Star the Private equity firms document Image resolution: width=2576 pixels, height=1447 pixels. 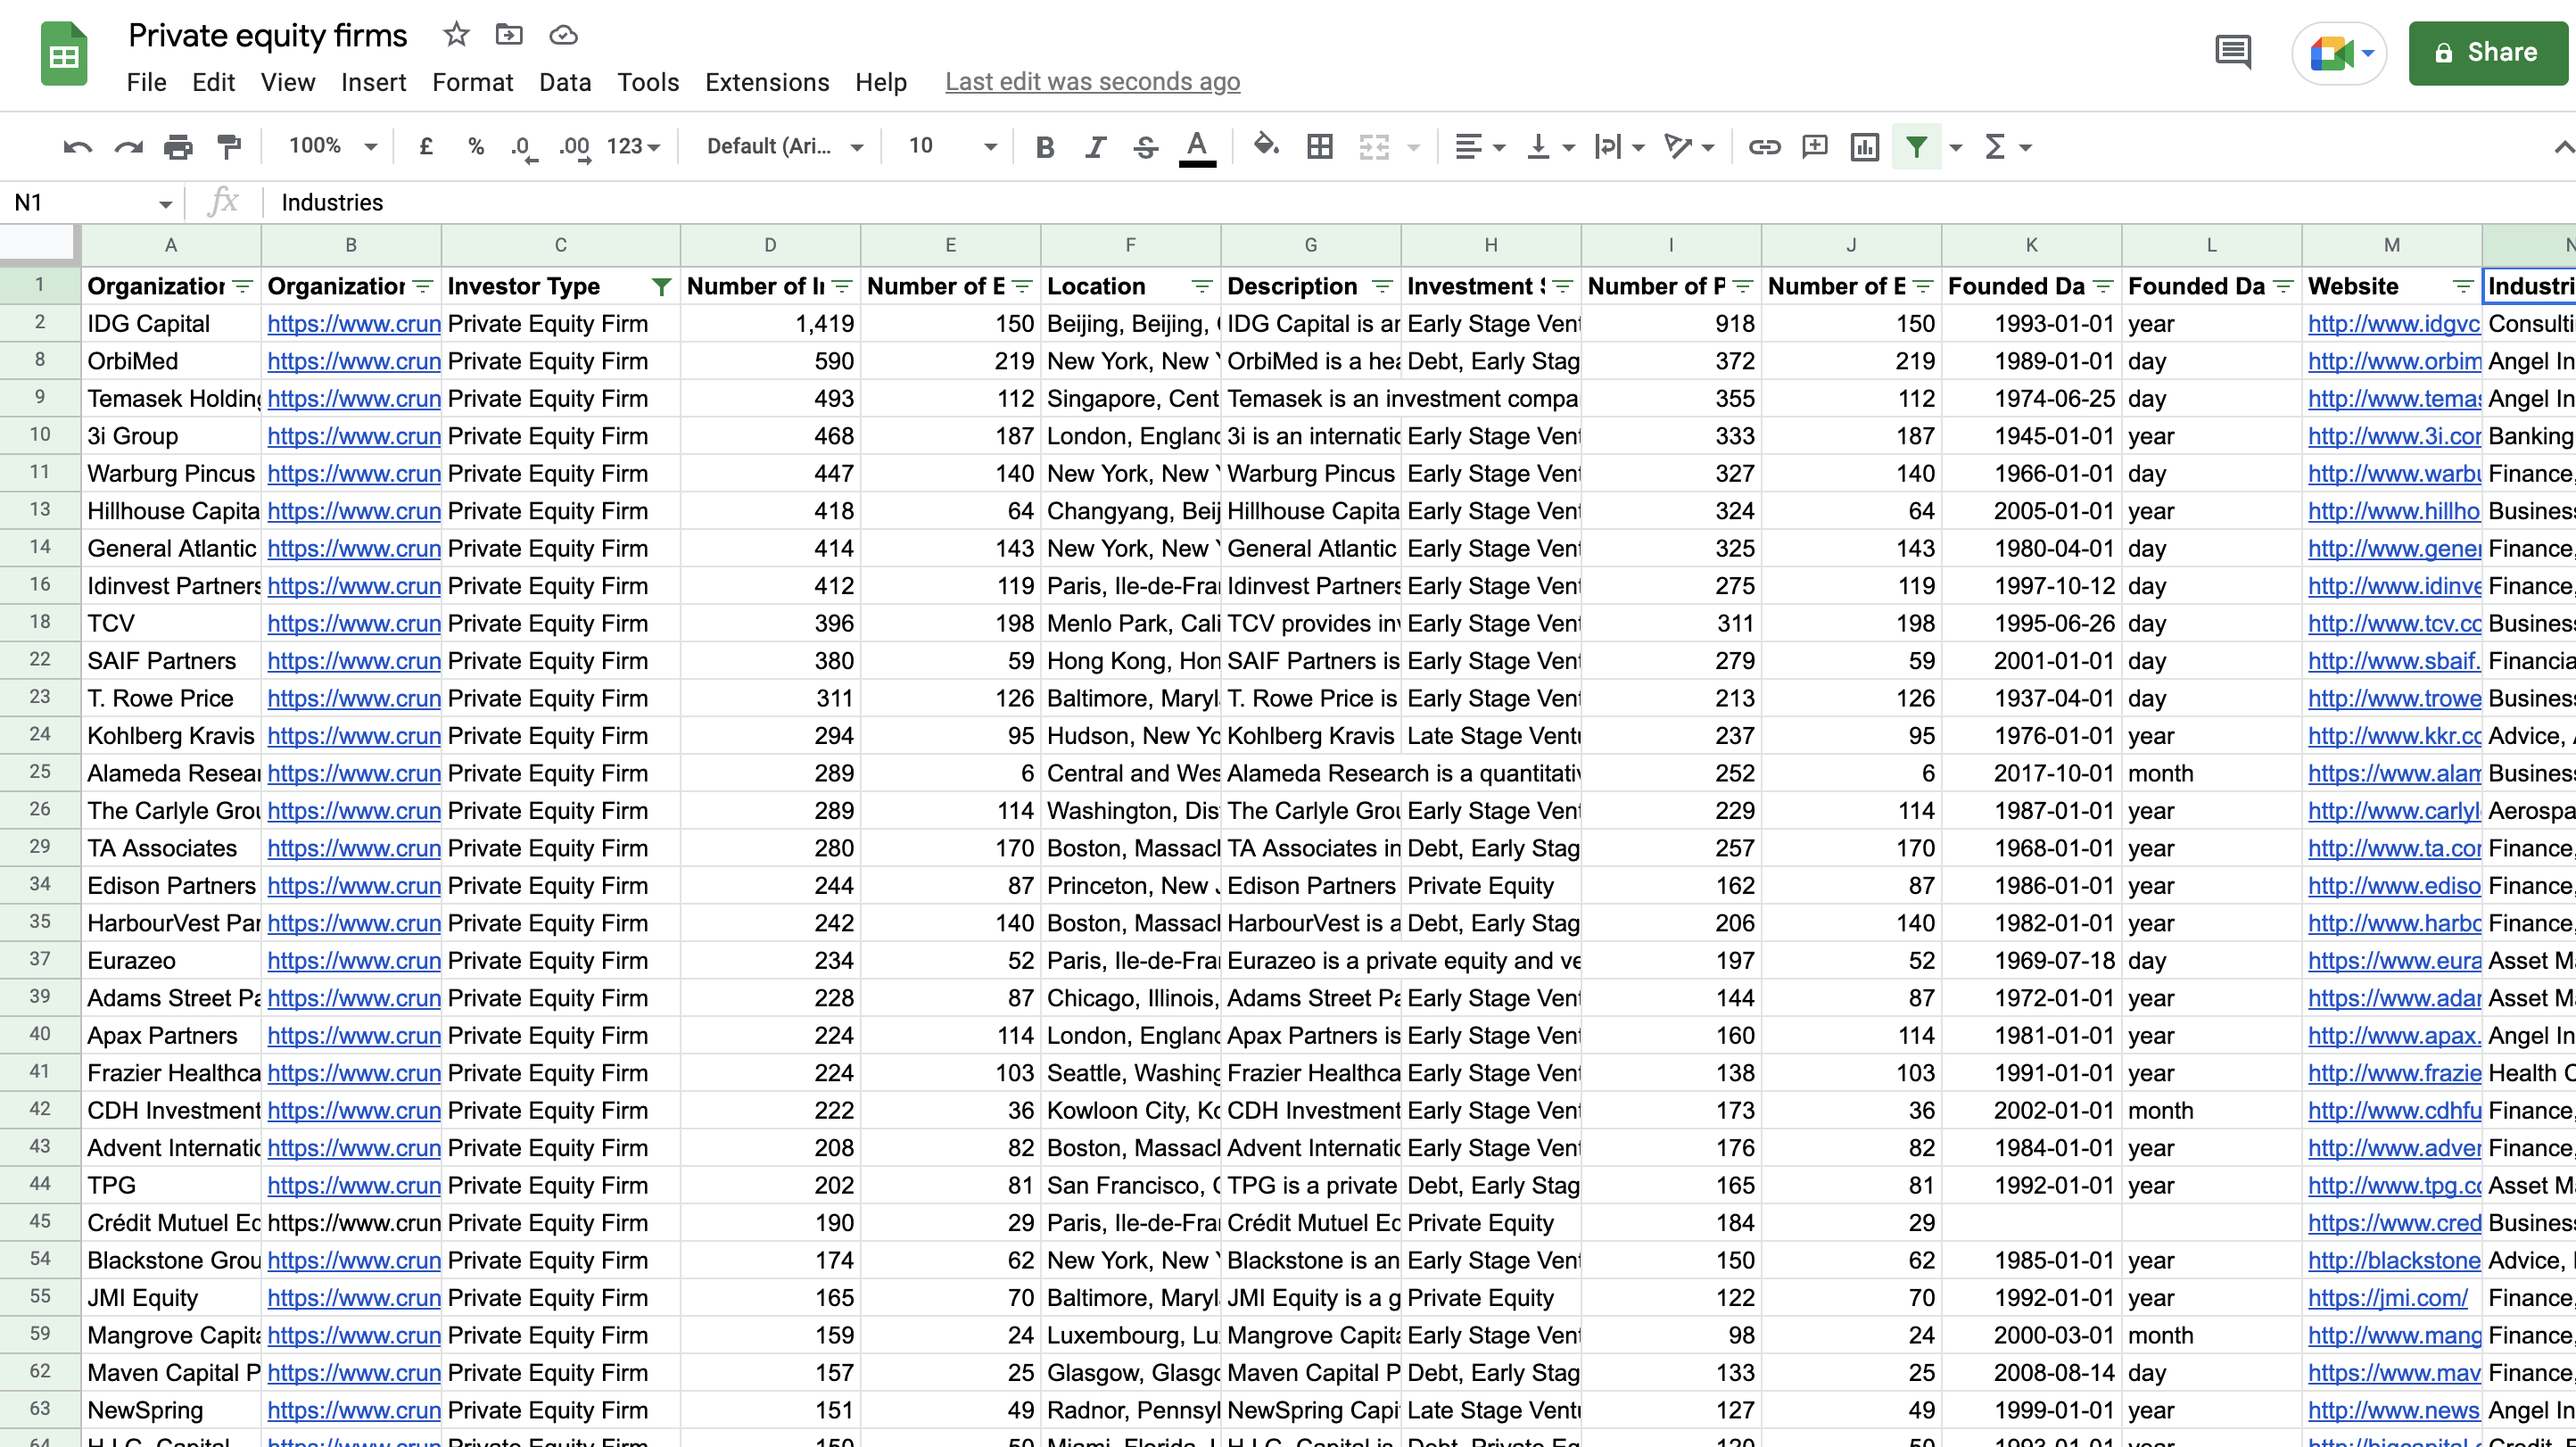pos(456,35)
